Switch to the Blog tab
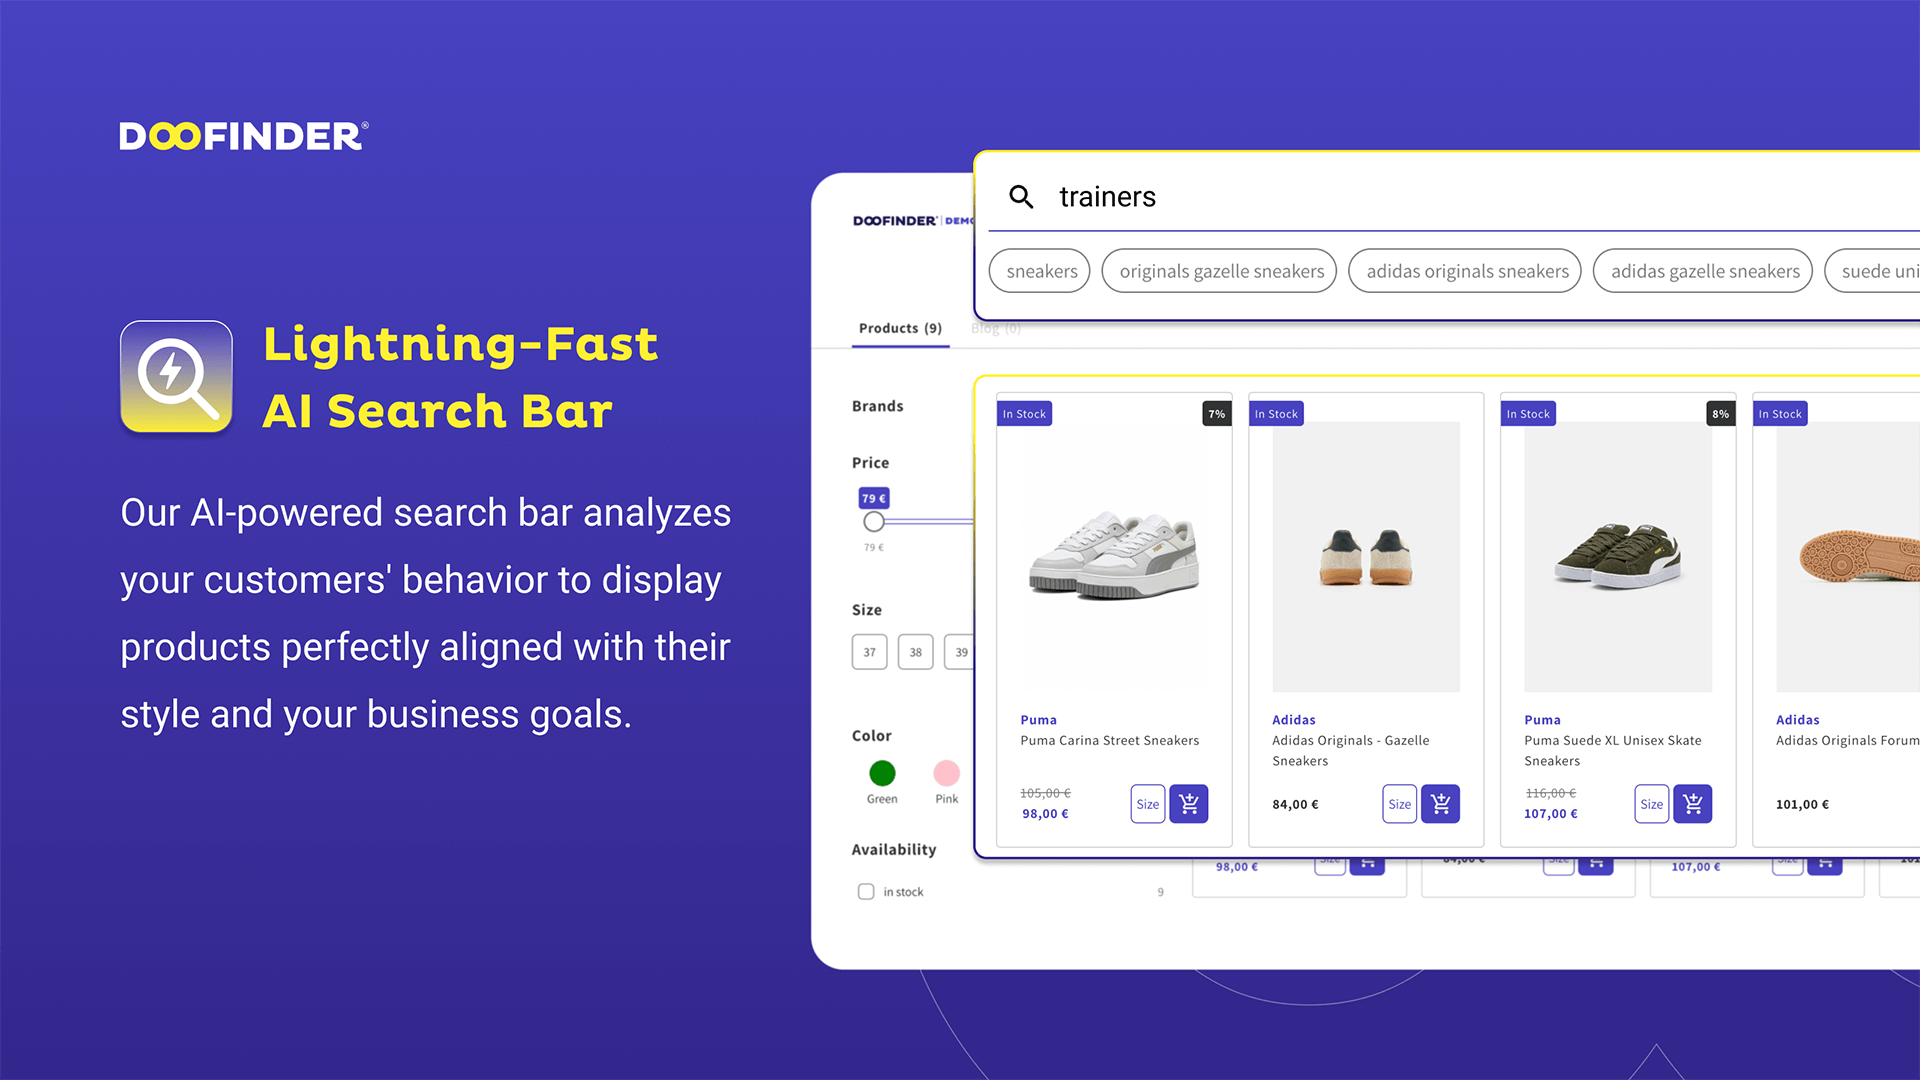The width and height of the screenshot is (1920, 1080). (x=996, y=330)
